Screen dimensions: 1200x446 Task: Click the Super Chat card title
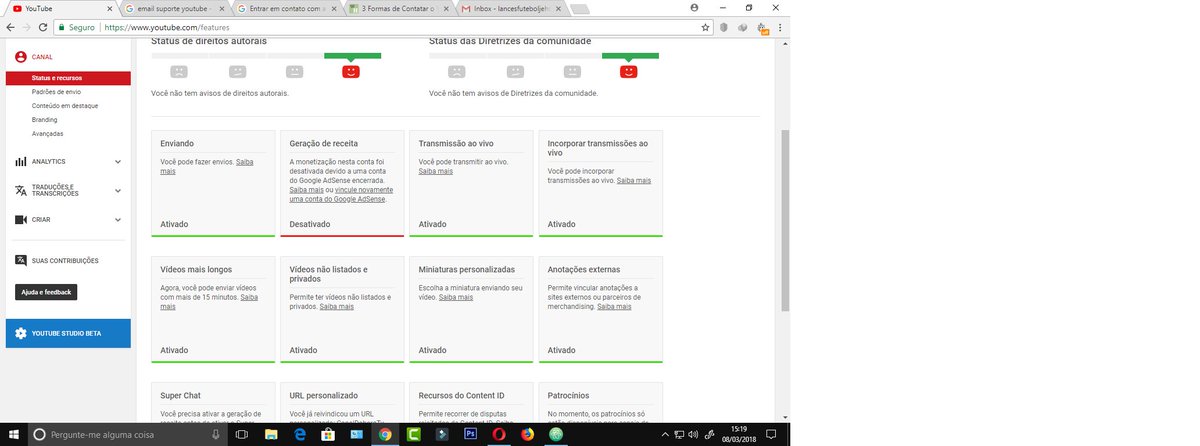[x=181, y=395]
